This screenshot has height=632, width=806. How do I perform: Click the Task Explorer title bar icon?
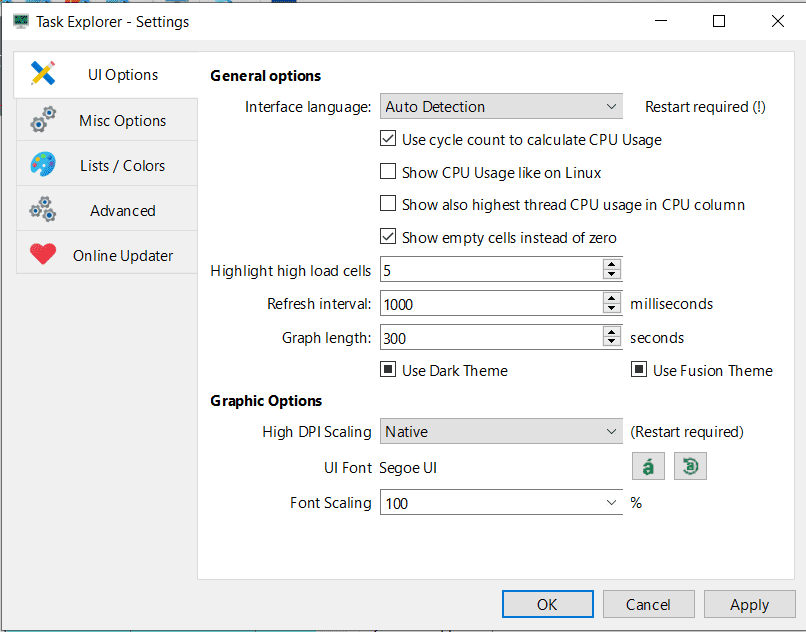(x=20, y=21)
